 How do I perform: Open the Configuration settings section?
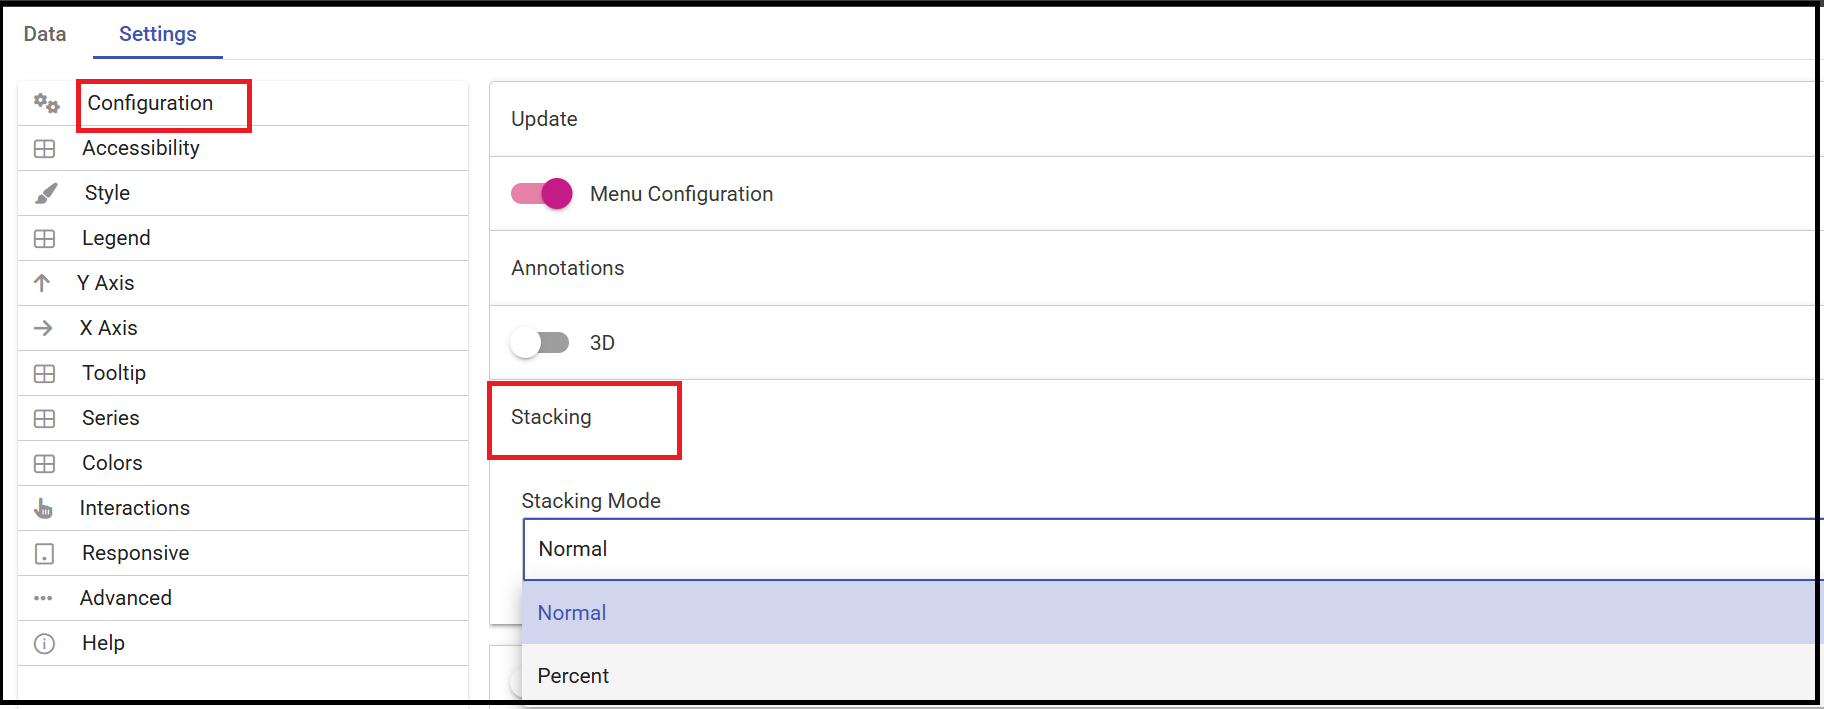pos(243,103)
